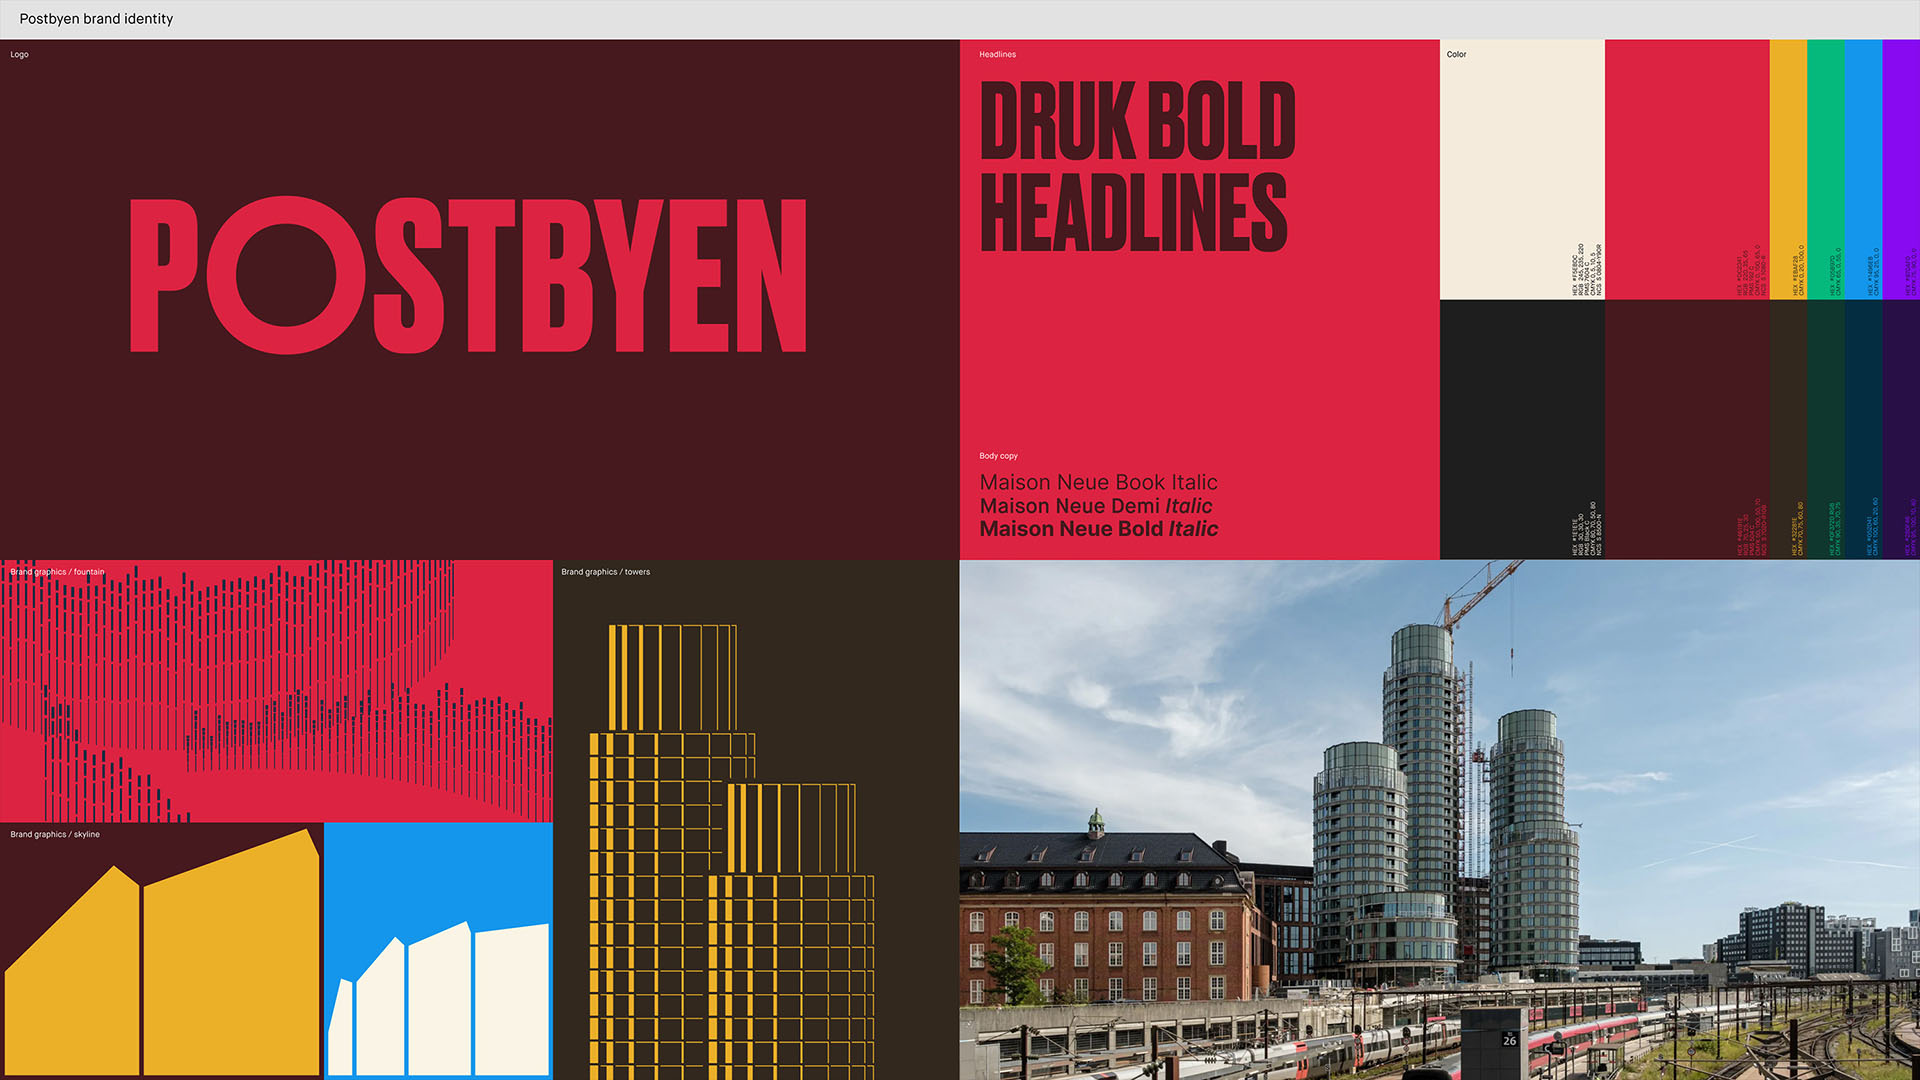Select the Maison Neue Book Italic line

click(1098, 482)
